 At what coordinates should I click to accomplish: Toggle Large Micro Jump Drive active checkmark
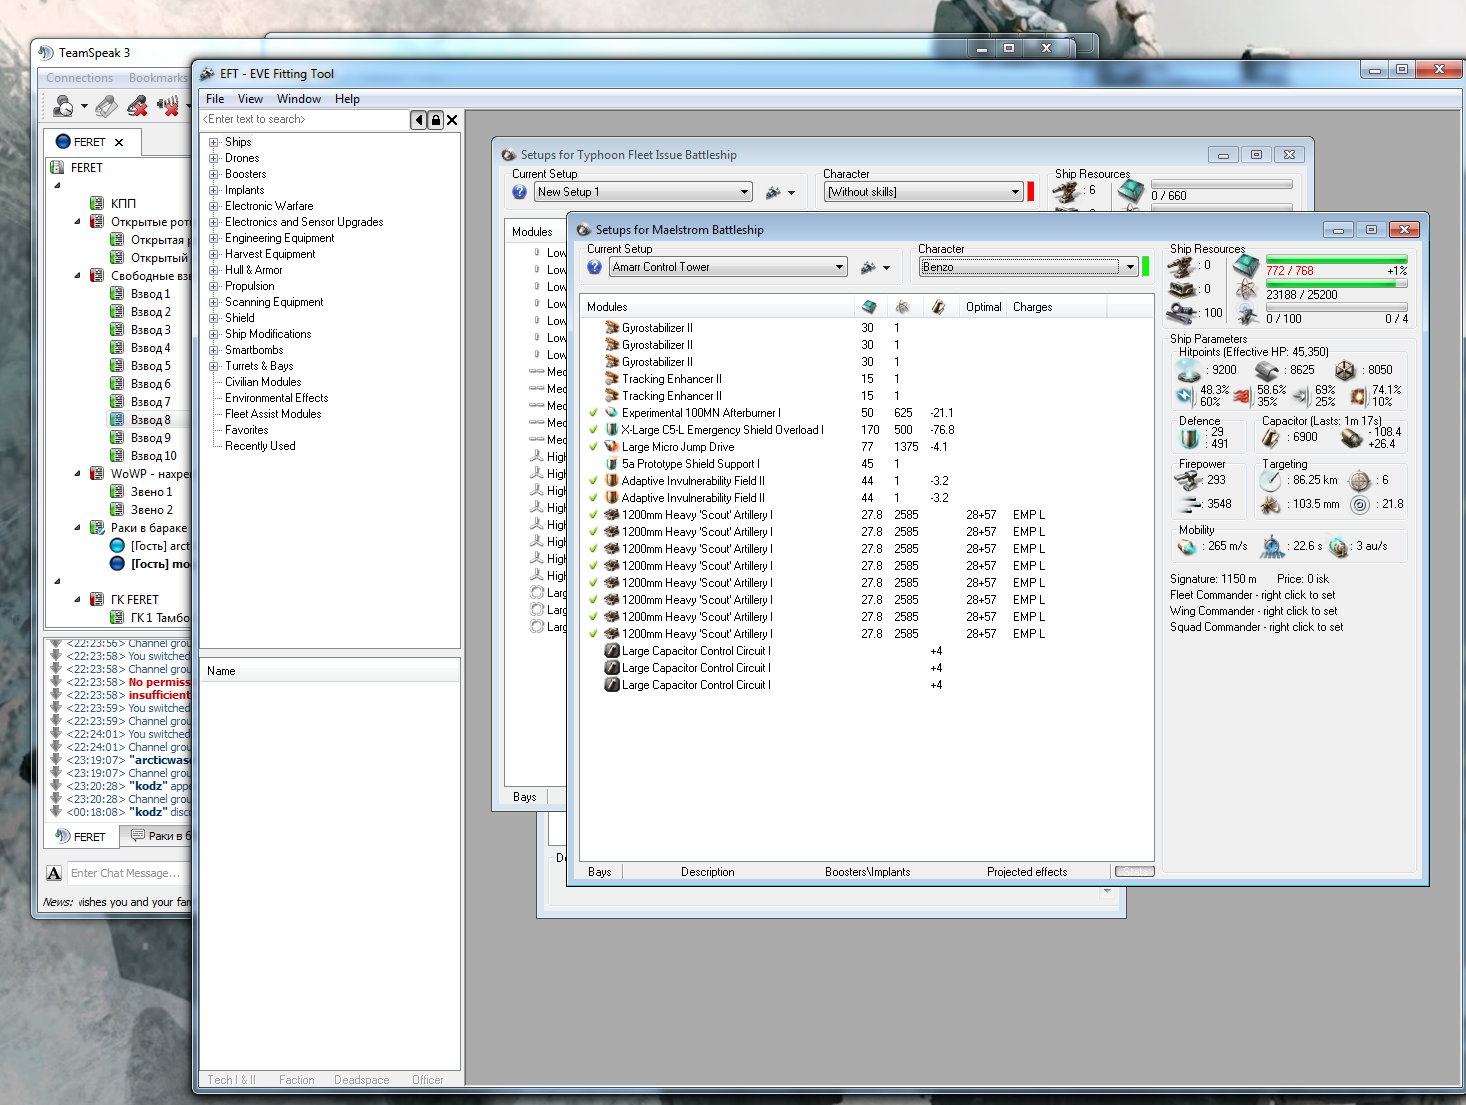pyautogui.click(x=593, y=447)
